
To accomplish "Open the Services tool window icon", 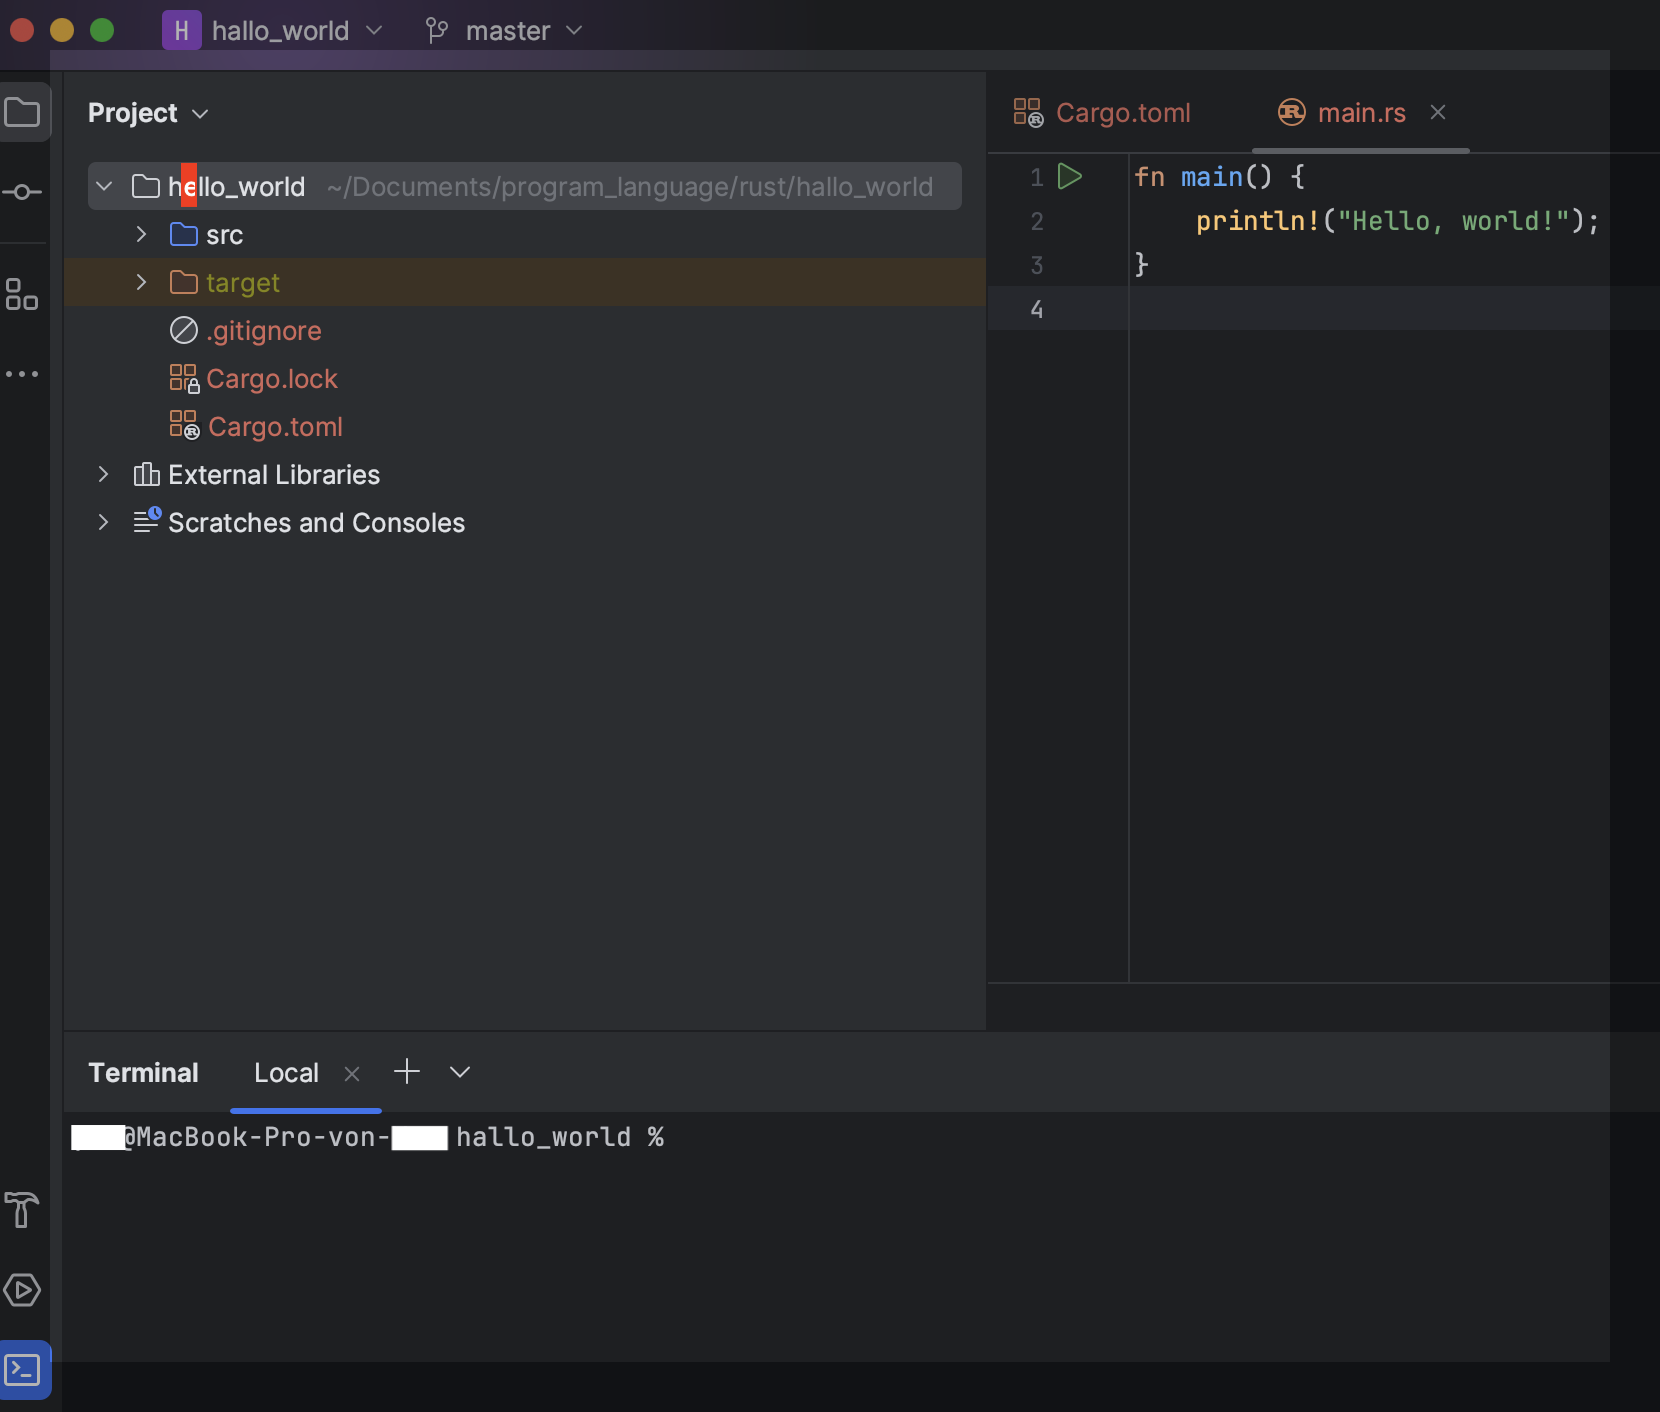I will point(22,1290).
